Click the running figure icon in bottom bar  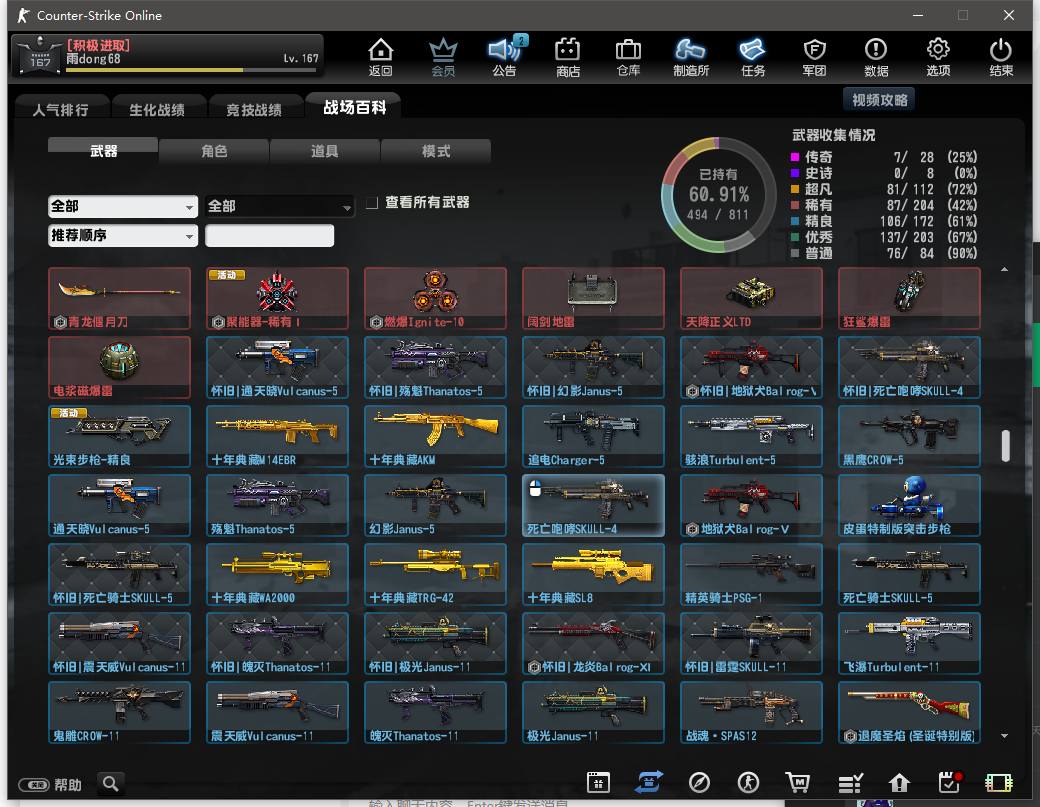click(x=748, y=782)
